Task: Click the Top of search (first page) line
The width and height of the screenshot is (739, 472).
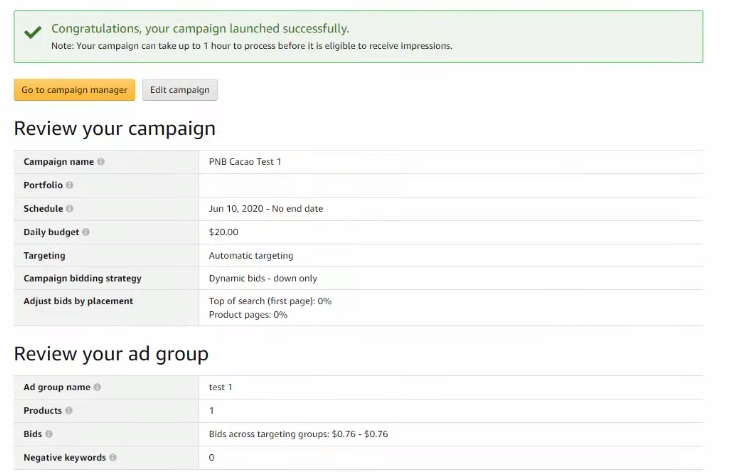Action: (270, 301)
